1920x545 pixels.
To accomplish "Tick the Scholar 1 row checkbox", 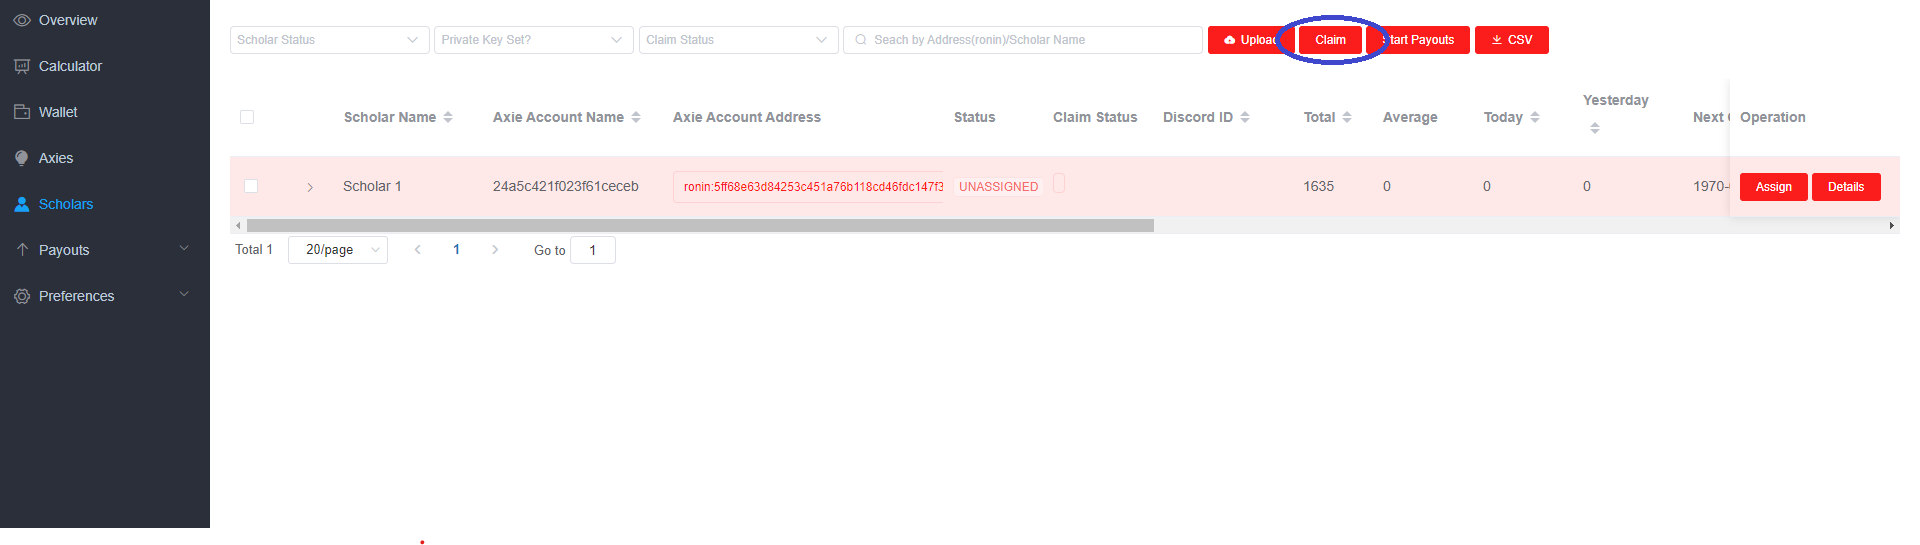I will coord(251,186).
